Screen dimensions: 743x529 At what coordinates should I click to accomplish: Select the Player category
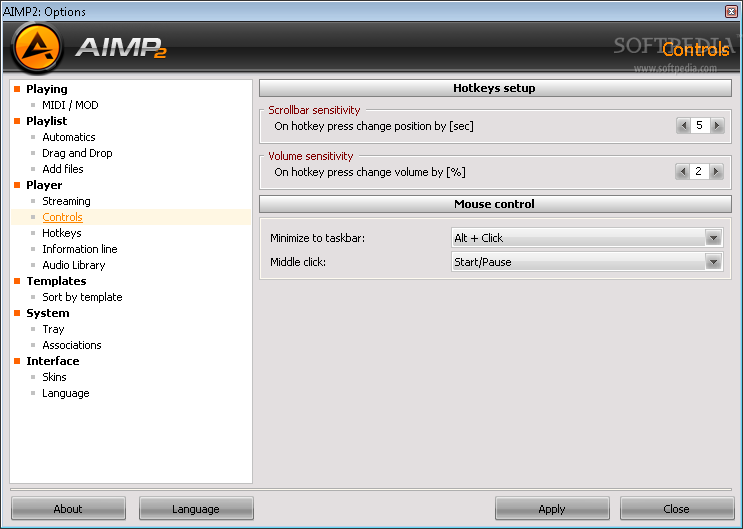pyautogui.click(x=44, y=185)
